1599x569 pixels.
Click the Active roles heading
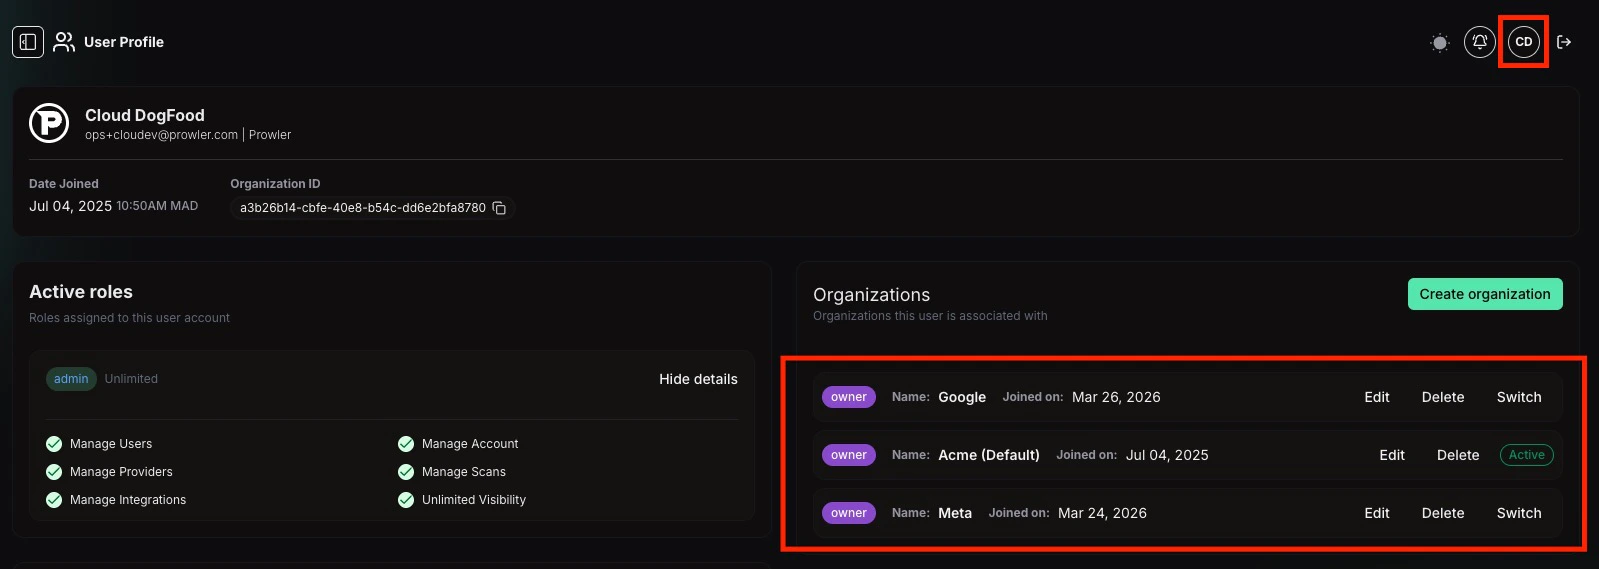81,292
